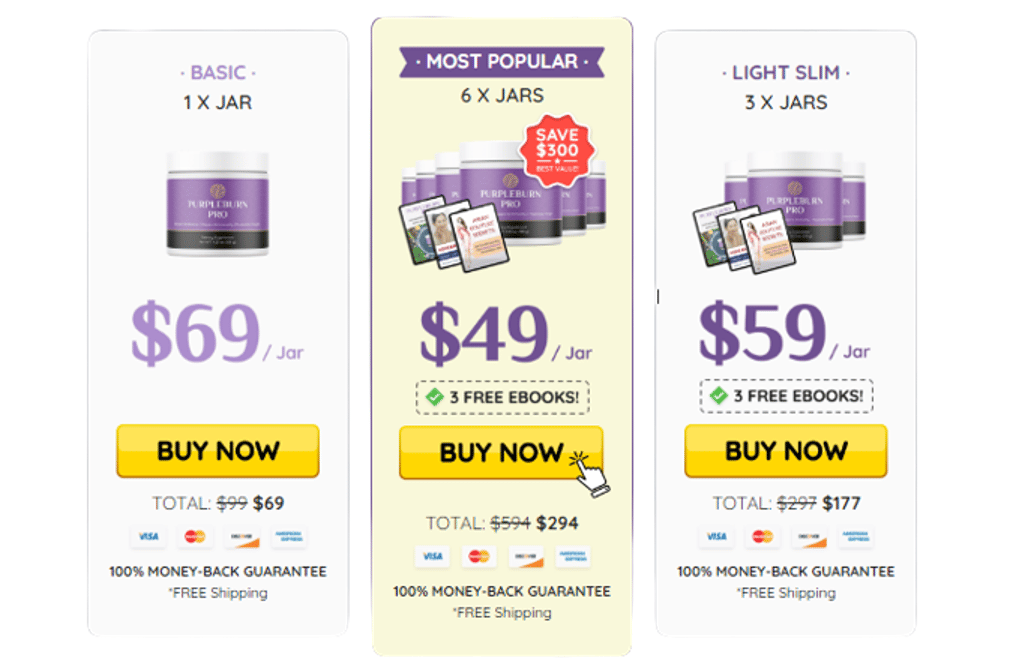1014x664 pixels.
Task: Click the green checkmark in 6 jars ebooks badge
Action: tap(435, 397)
